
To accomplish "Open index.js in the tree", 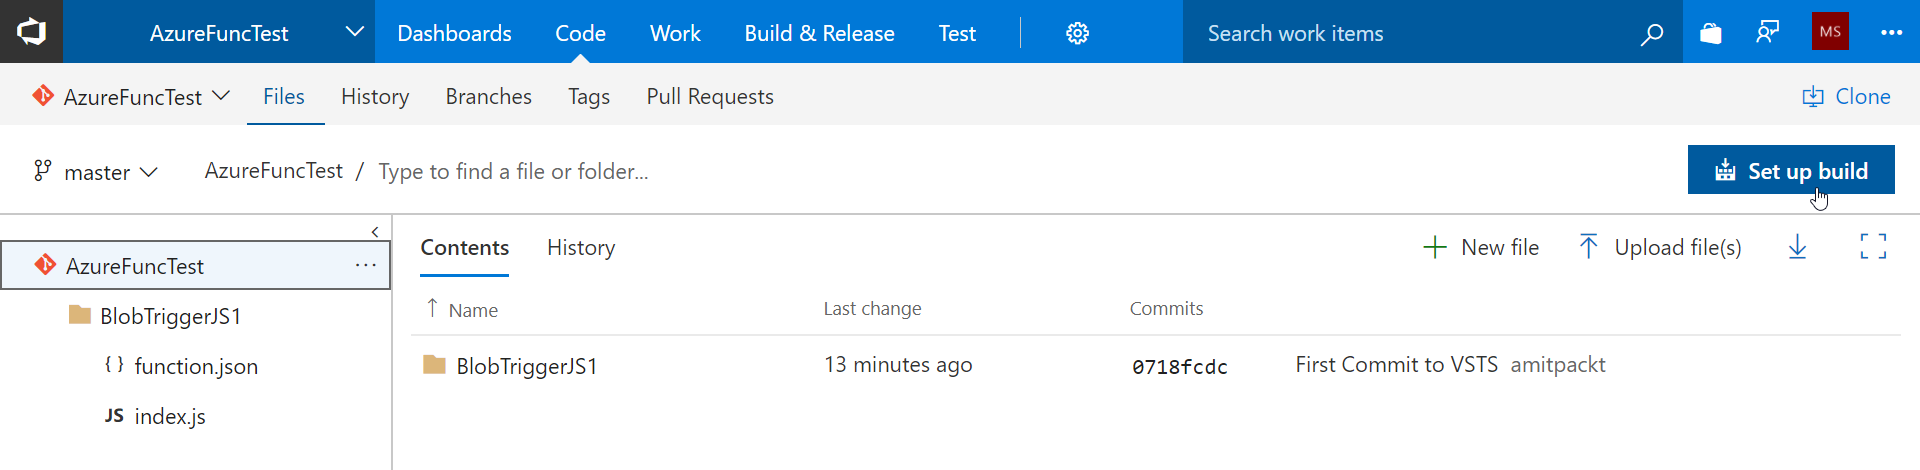I will pos(155,416).
